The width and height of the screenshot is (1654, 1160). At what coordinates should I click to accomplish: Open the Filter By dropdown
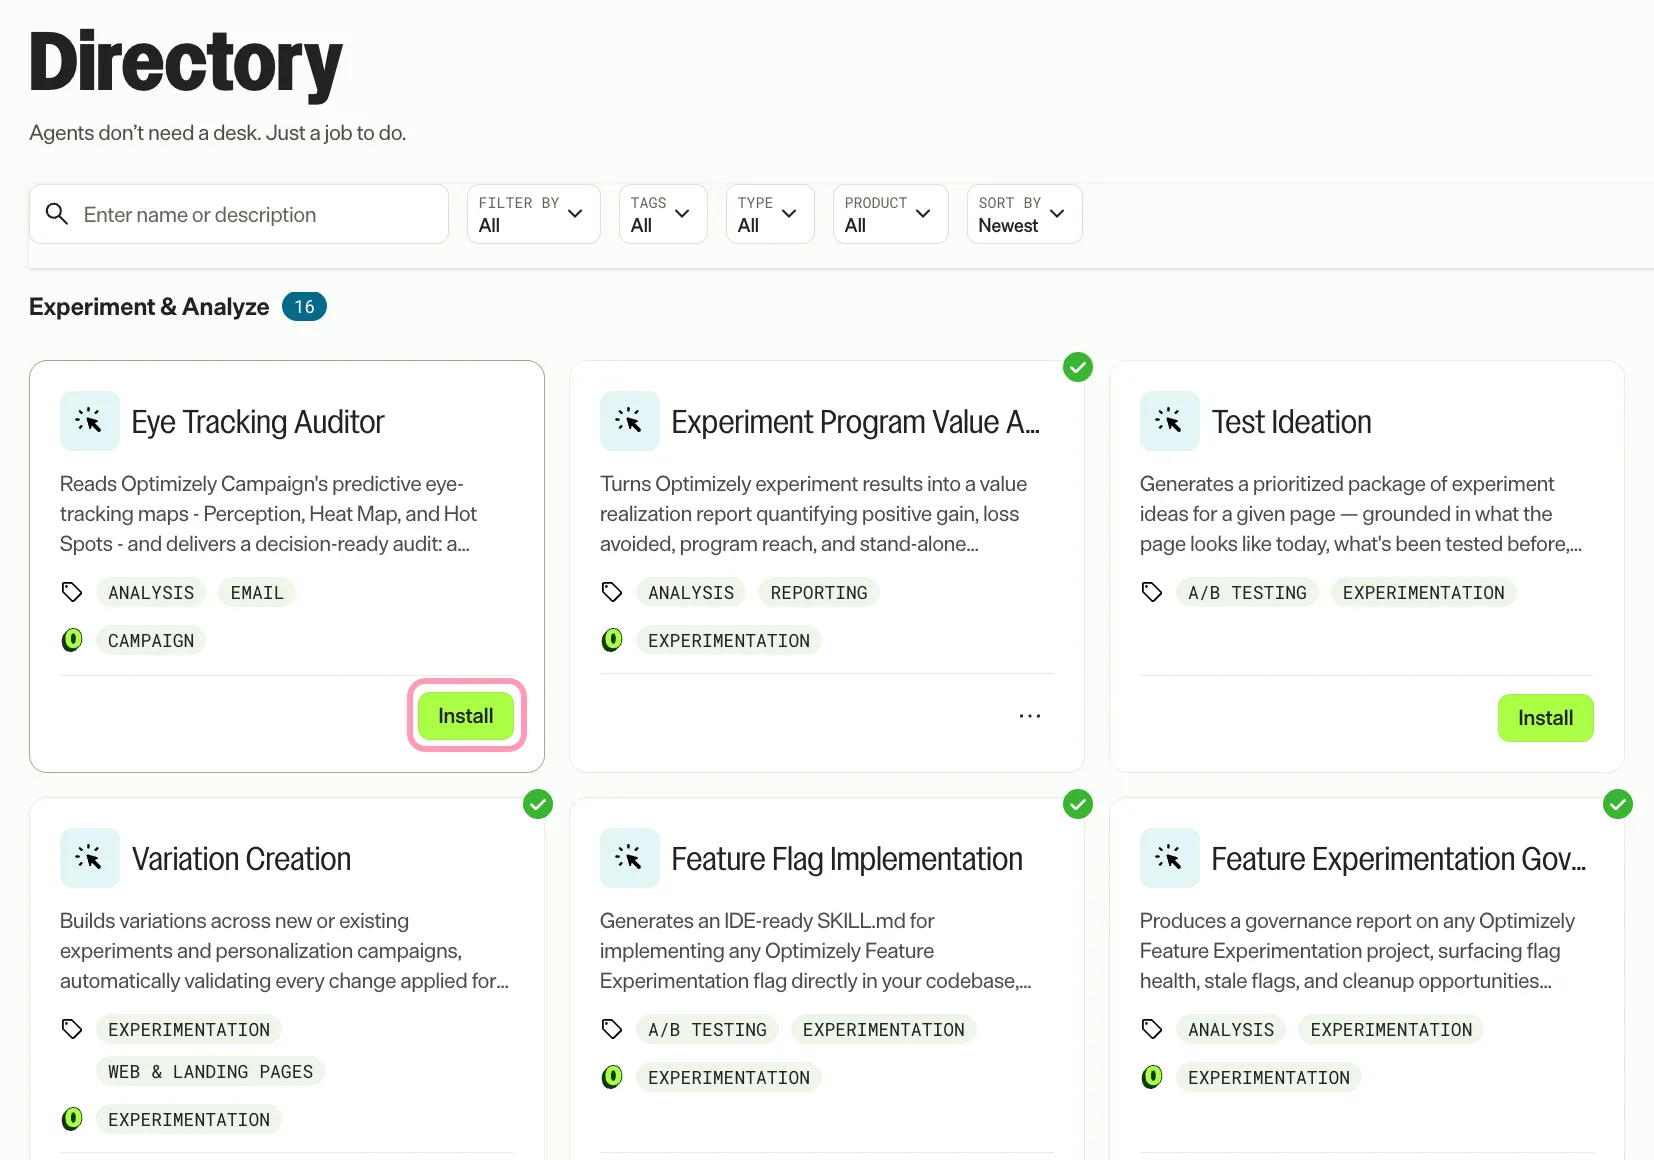(534, 214)
